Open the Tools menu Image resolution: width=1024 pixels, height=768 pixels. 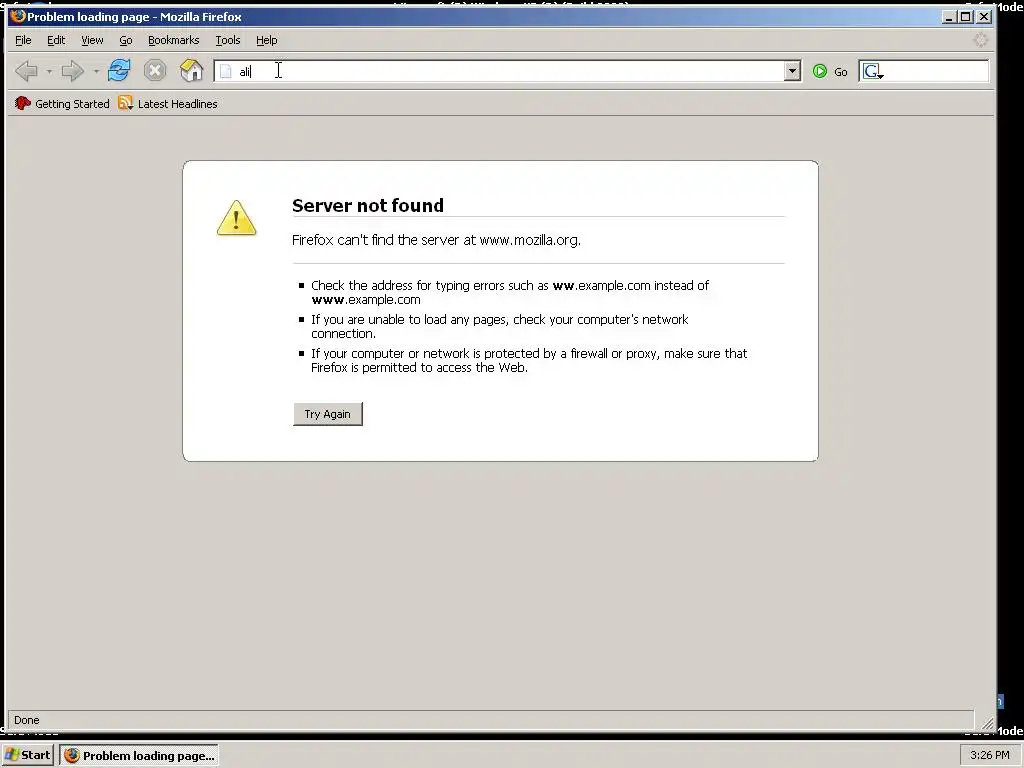tap(228, 40)
